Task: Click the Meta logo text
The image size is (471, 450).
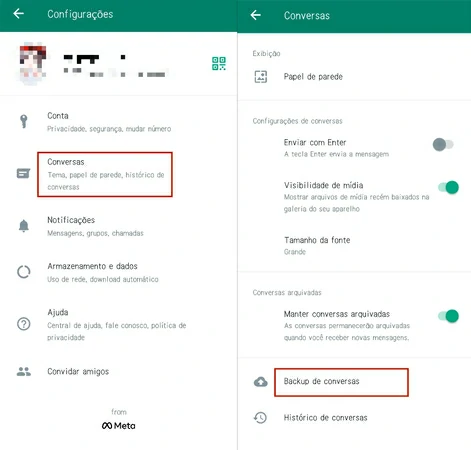Action: click(119, 426)
